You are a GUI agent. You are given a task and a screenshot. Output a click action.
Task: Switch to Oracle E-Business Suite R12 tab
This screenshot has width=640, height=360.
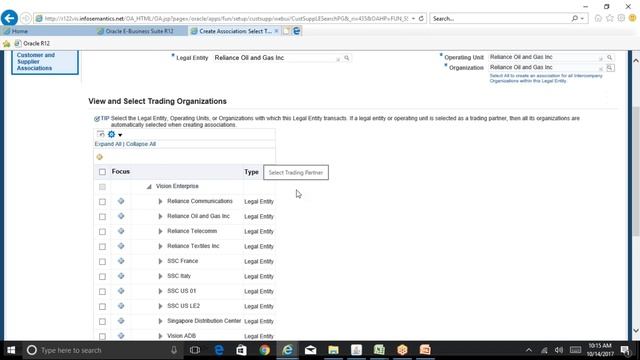click(141, 31)
